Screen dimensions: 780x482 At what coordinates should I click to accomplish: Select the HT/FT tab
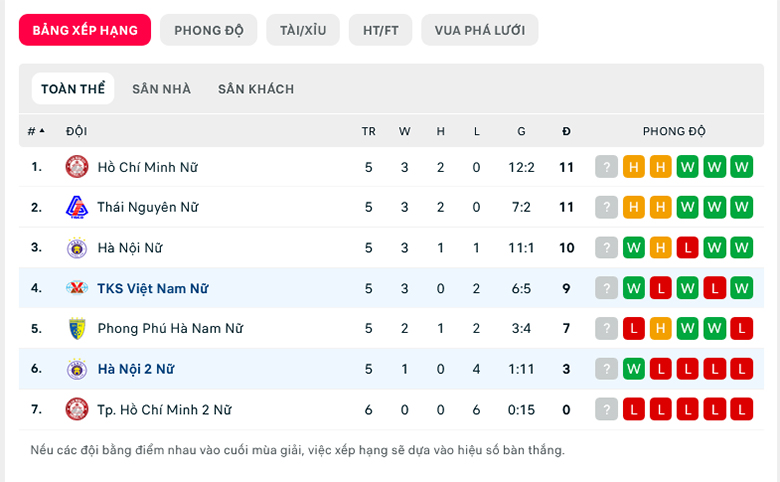(x=381, y=30)
